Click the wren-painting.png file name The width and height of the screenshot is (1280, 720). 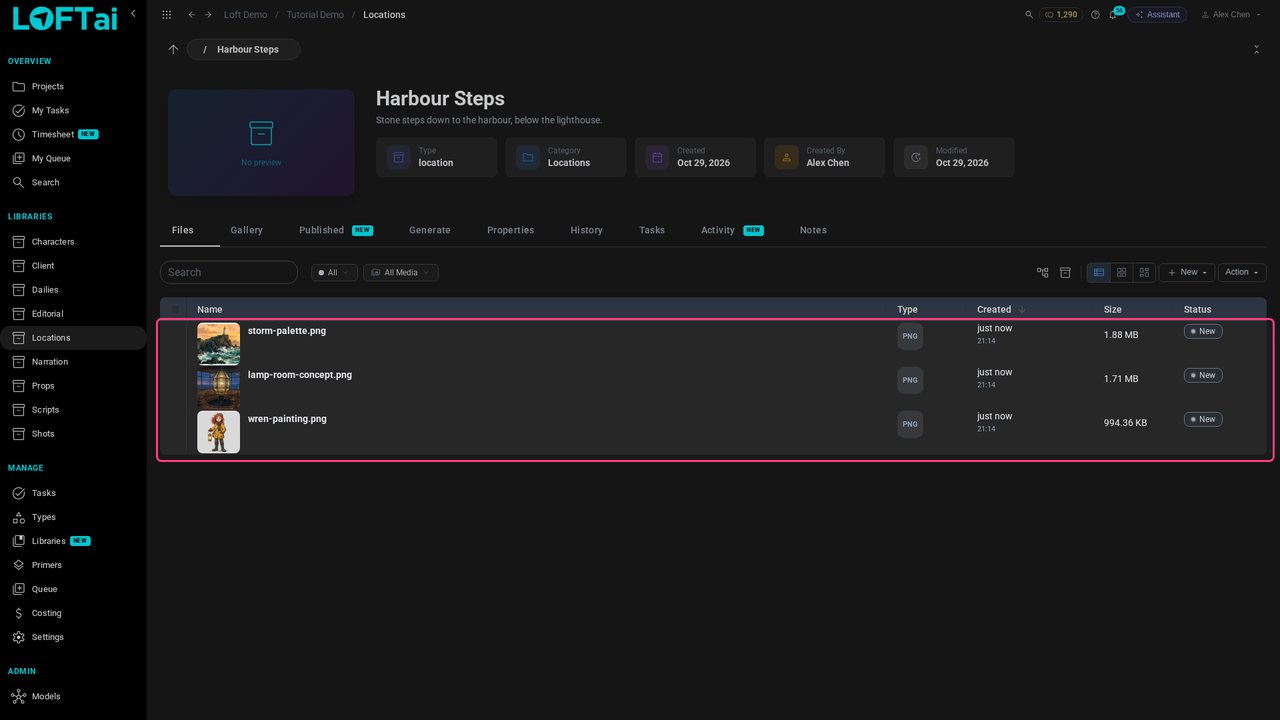(x=287, y=419)
